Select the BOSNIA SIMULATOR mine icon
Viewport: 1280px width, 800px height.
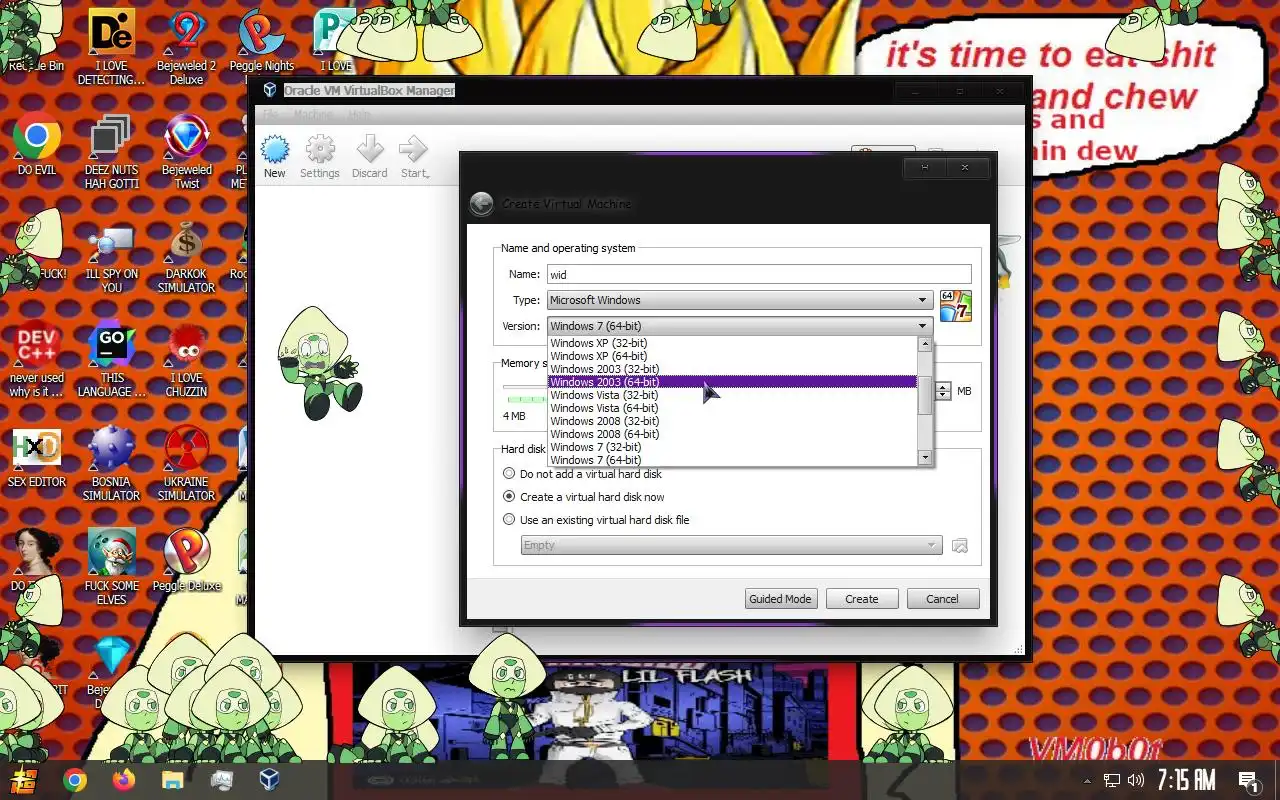[x=112, y=450]
